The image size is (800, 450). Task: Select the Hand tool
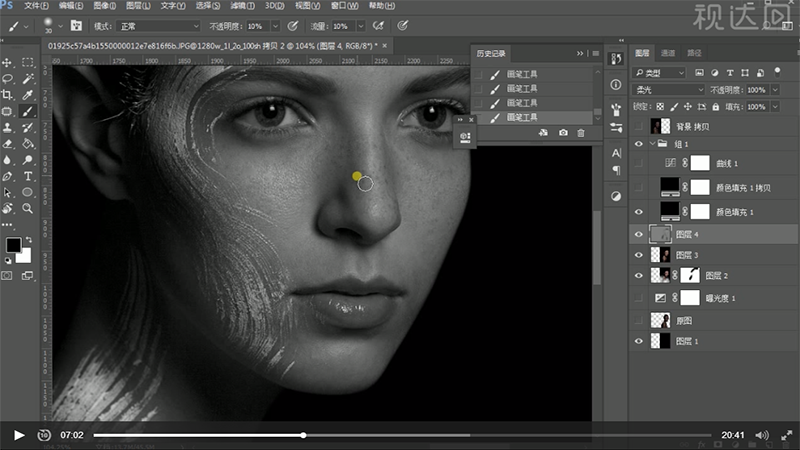pos(7,208)
